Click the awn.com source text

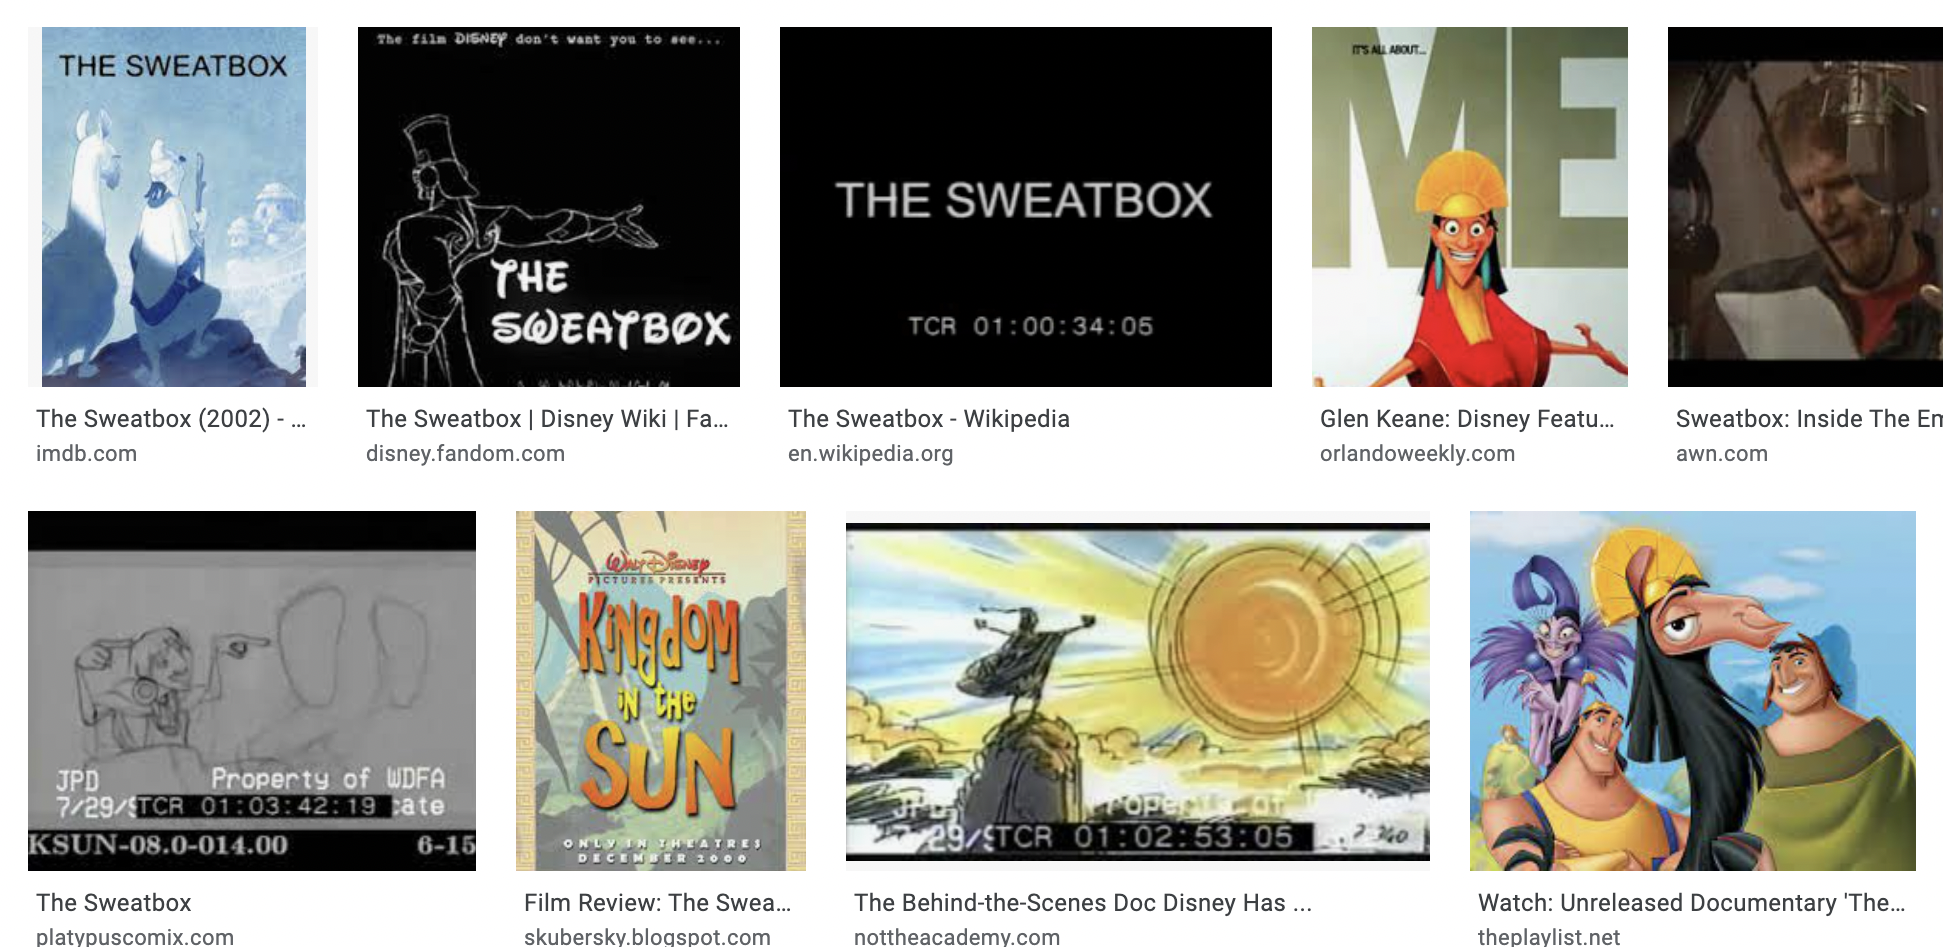pos(1722,454)
